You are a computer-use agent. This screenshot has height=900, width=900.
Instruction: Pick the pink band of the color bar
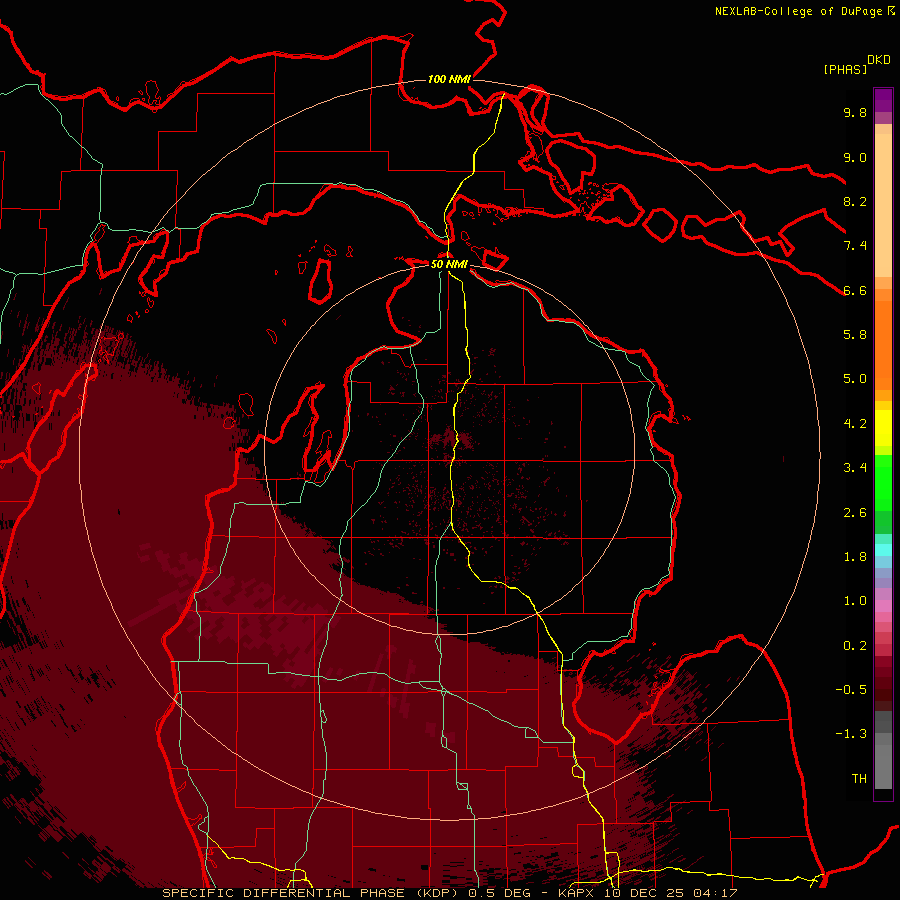[883, 606]
